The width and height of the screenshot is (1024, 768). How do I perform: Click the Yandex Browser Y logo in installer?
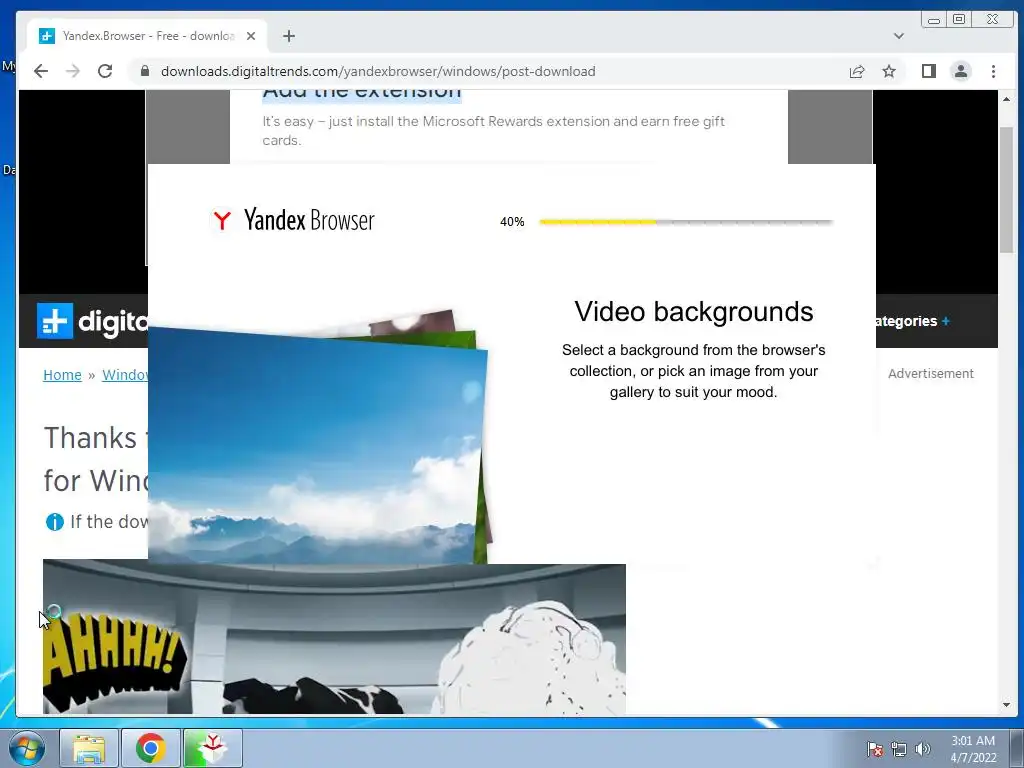click(x=222, y=220)
